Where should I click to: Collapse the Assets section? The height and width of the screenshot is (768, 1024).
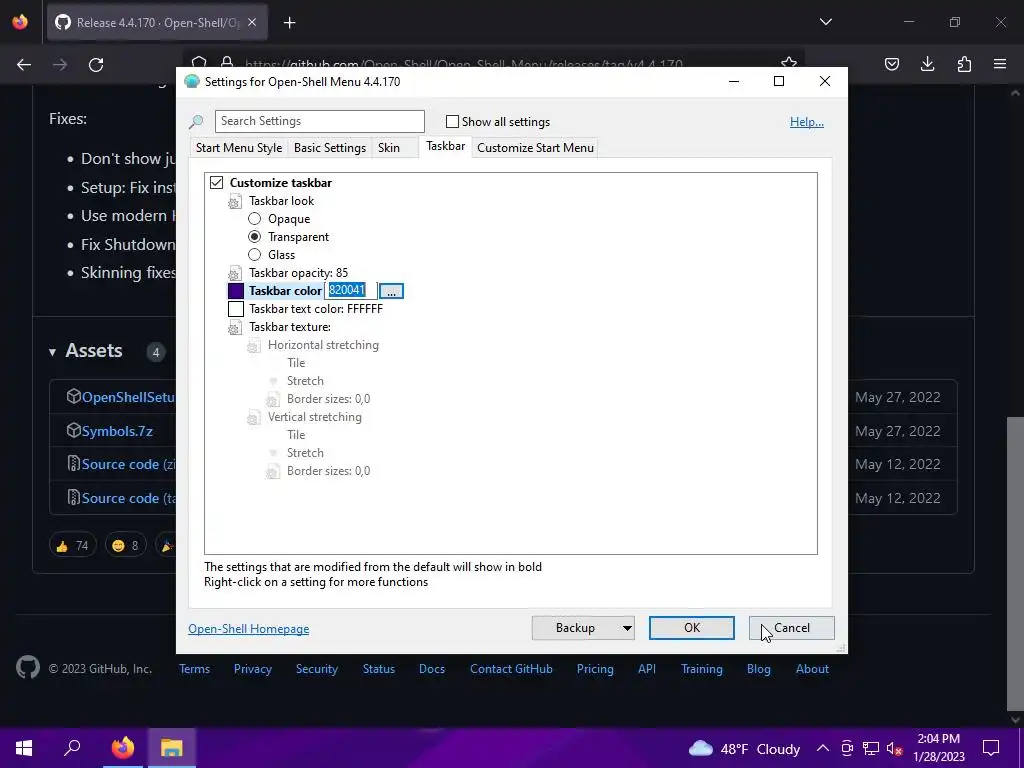click(52, 352)
